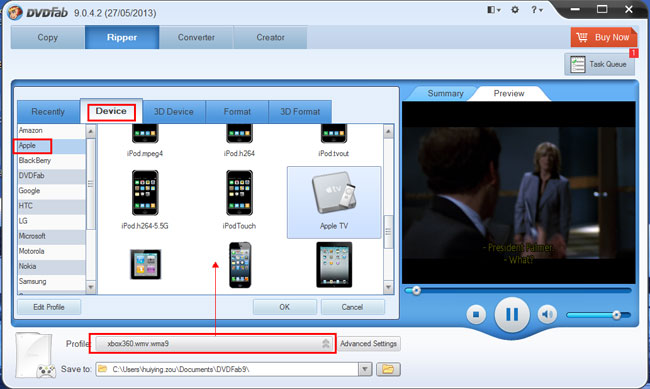Cancel the profile selection
The height and width of the screenshot is (389, 650).
click(352, 307)
